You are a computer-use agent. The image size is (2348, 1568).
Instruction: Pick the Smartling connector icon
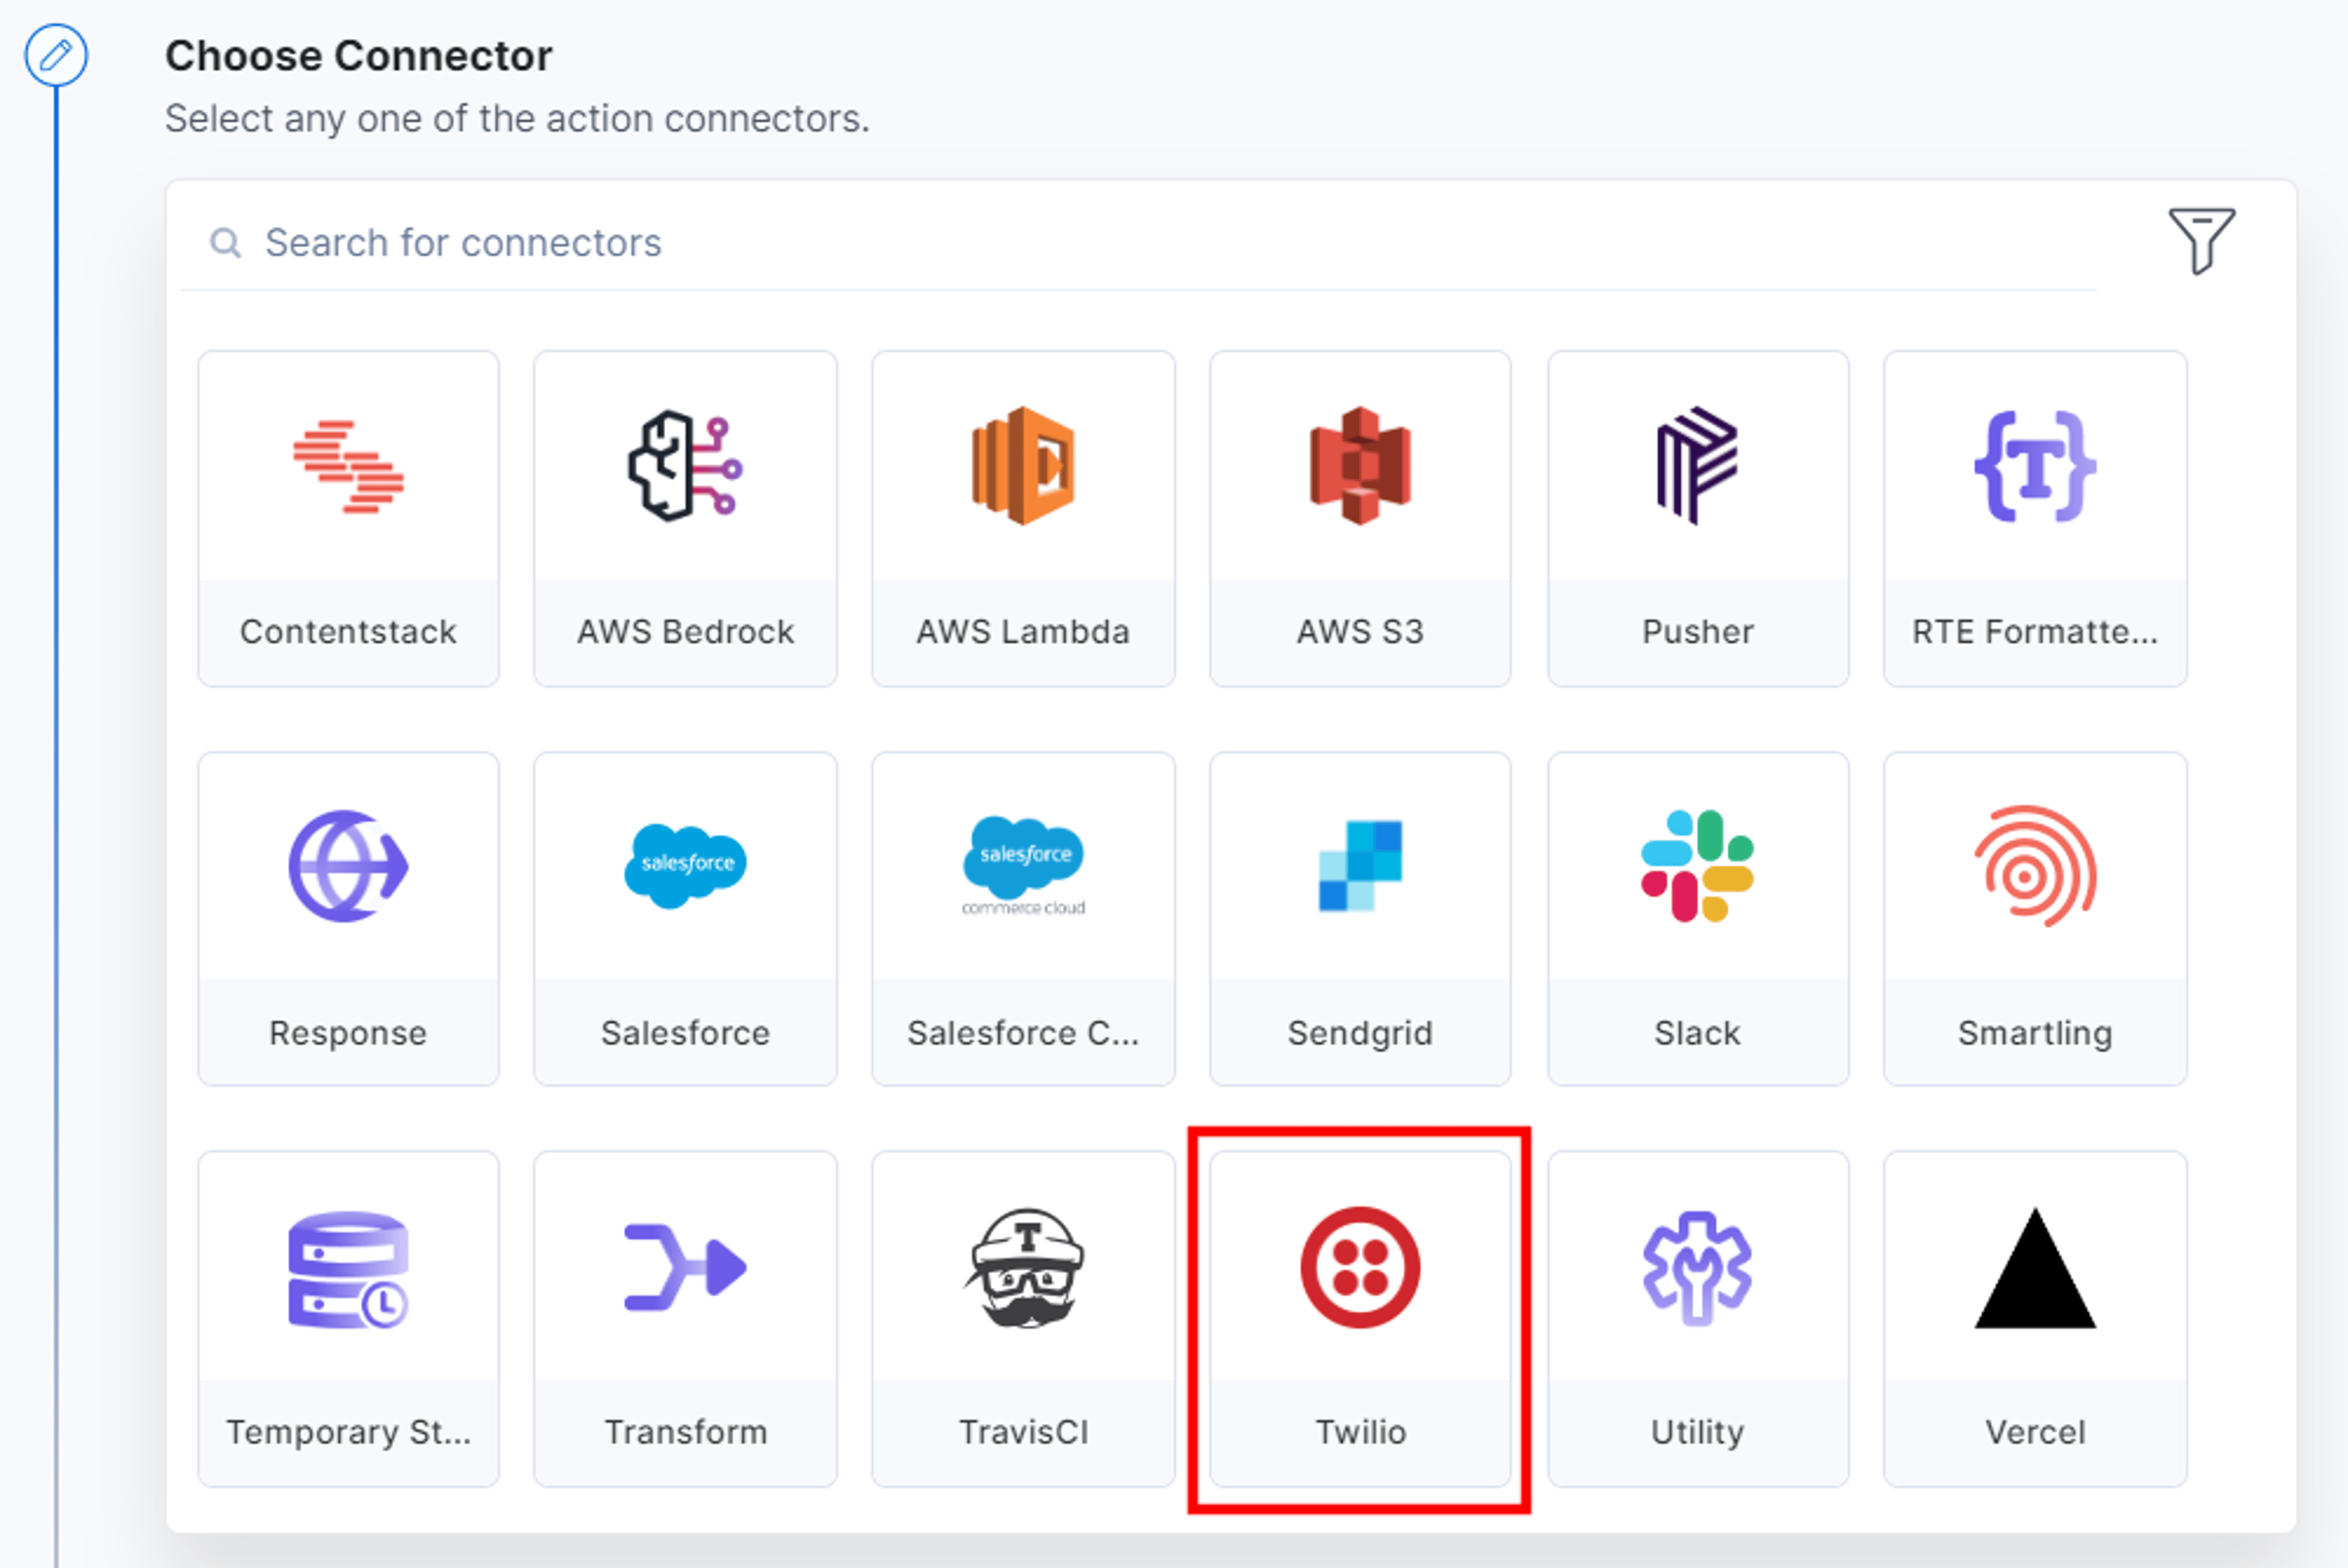[x=2035, y=866]
